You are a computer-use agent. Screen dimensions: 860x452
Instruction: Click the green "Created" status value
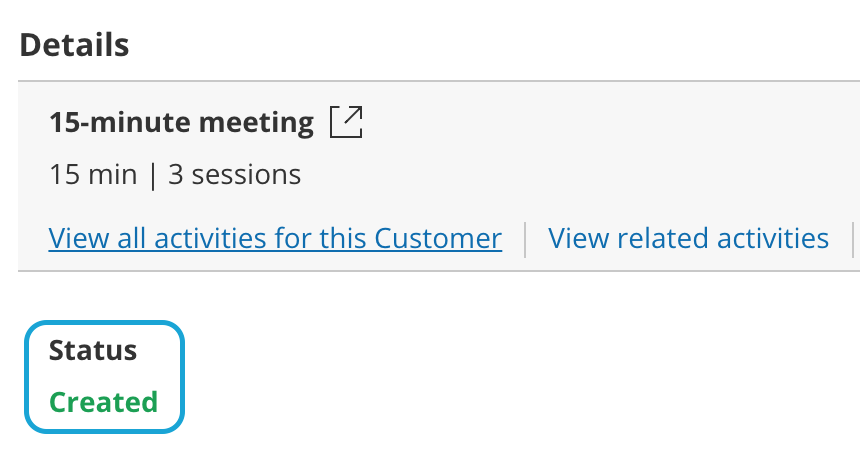104,402
